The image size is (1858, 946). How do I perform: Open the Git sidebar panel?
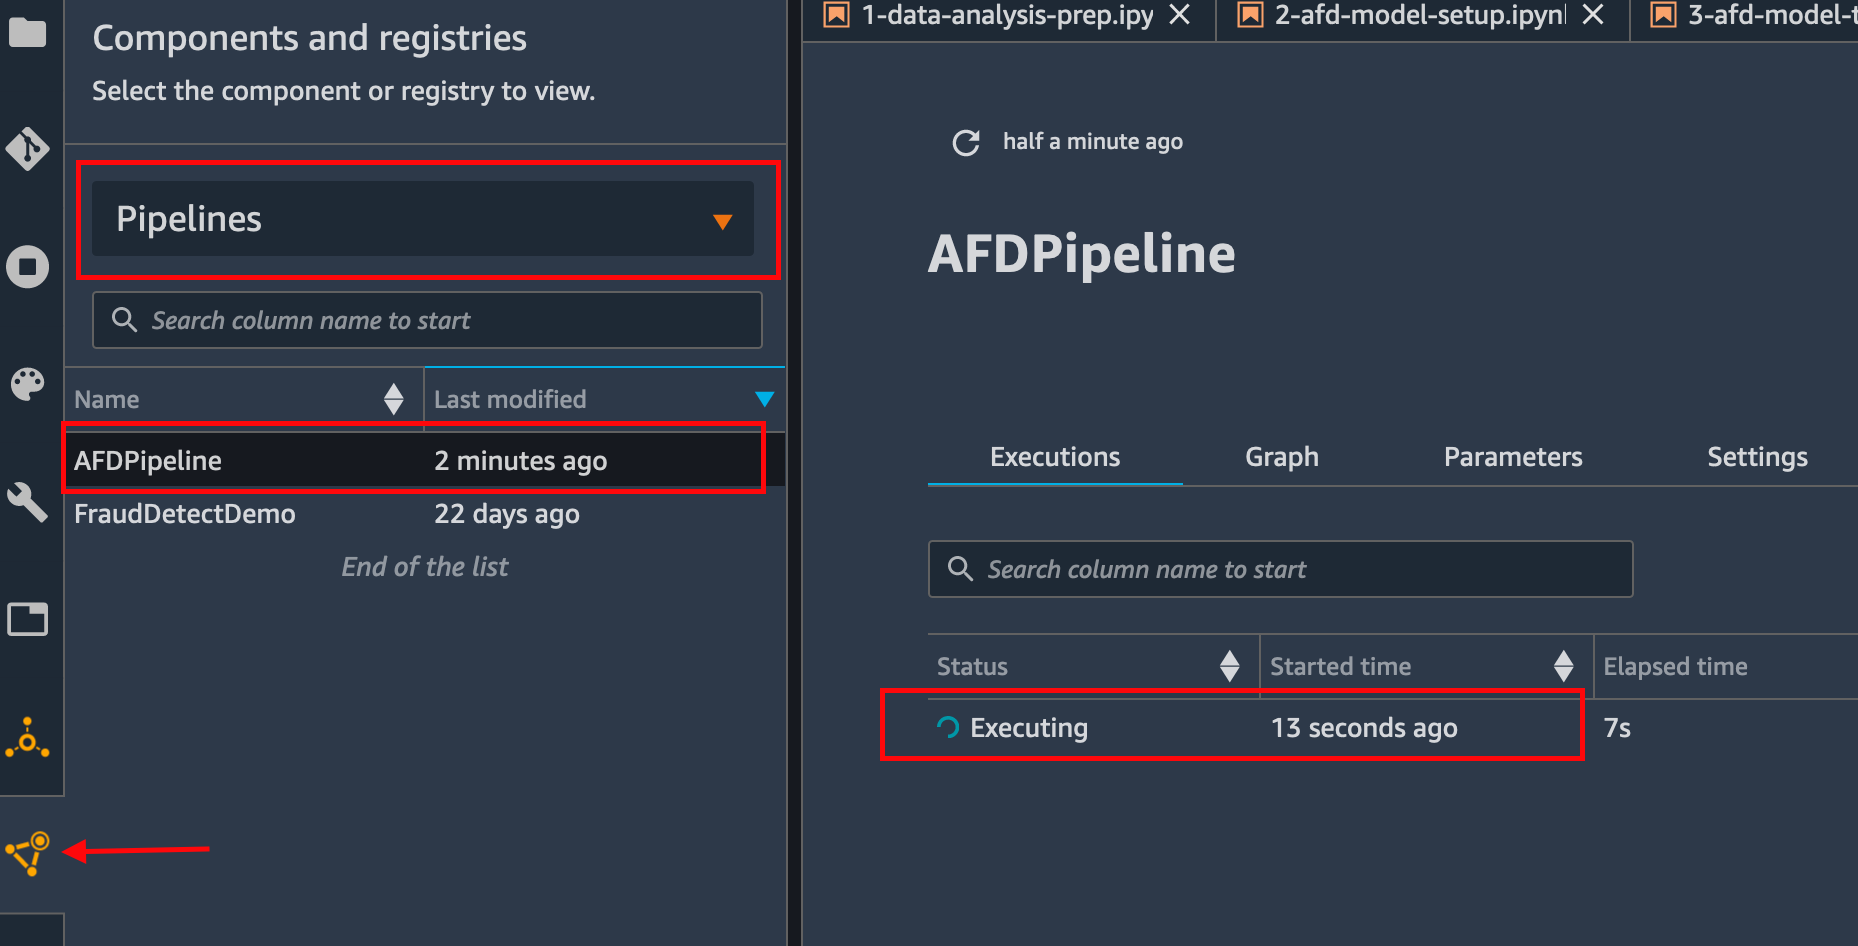27,149
